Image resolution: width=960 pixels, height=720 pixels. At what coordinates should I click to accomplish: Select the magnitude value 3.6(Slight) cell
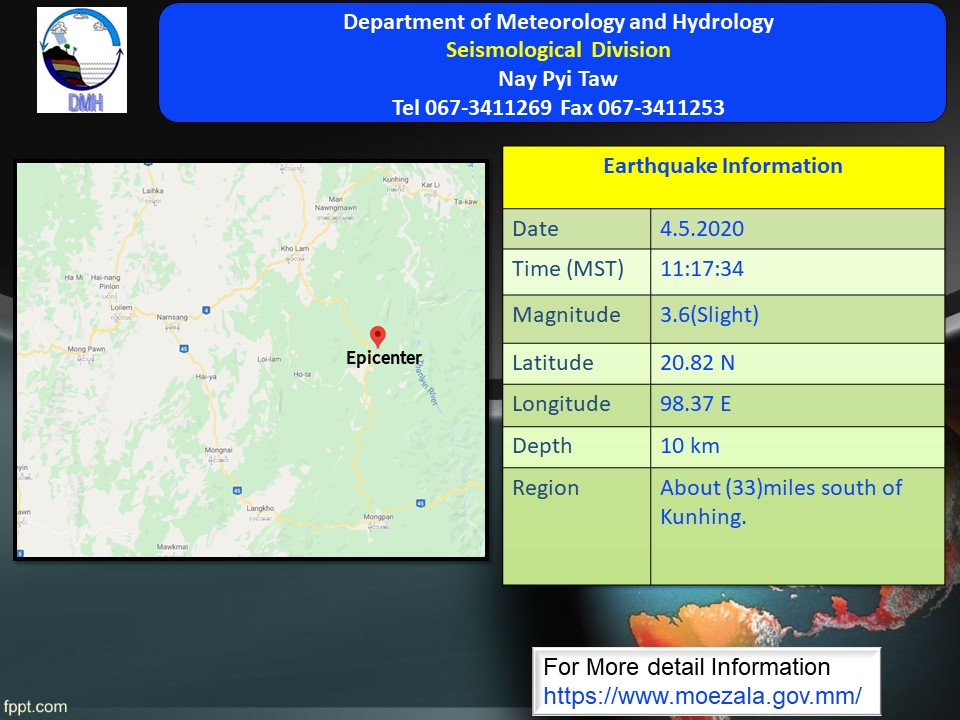pos(709,315)
